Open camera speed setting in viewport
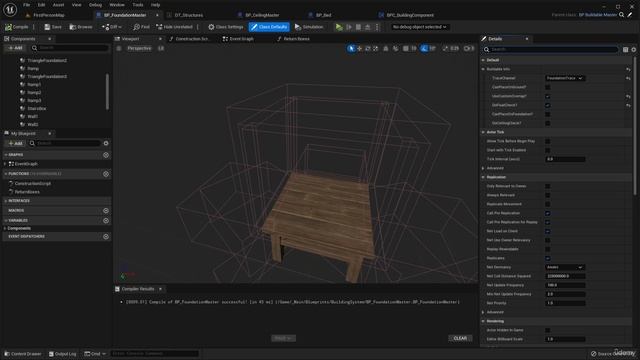The width and height of the screenshot is (640, 360). click(469, 49)
